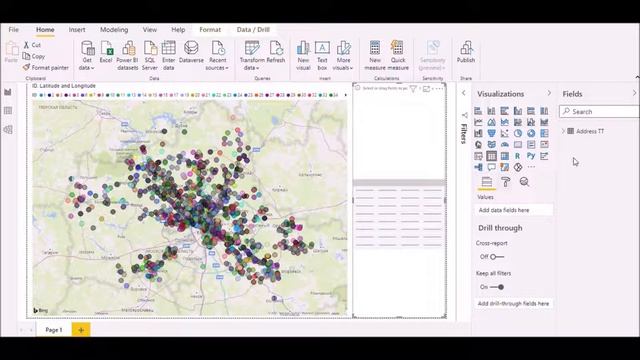Select the Stacked bar chart visual

[x=478, y=111]
